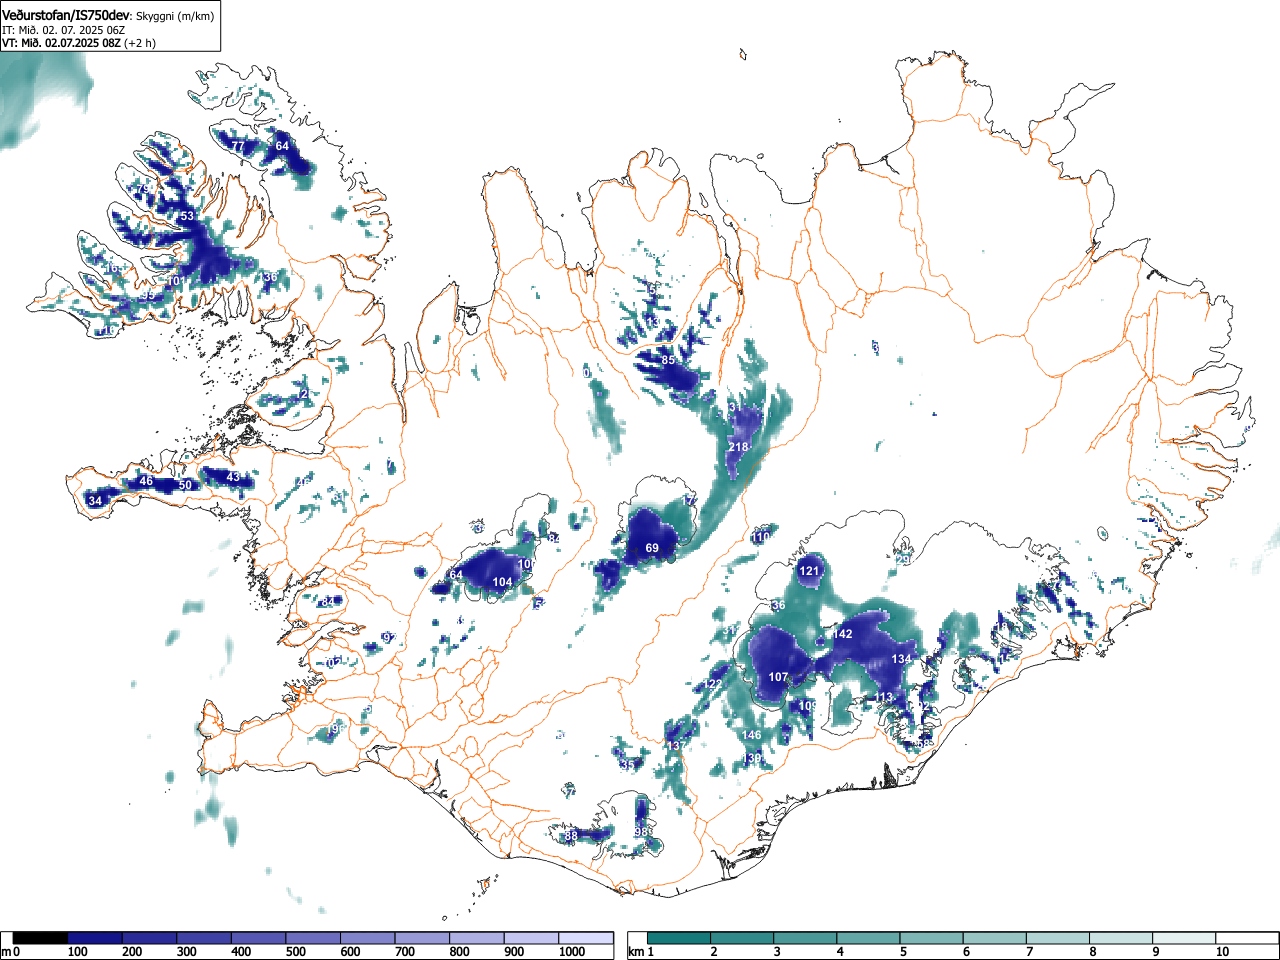Click the '10' tick on the kilometers legend
The image size is (1280, 960).
pyautogui.click(x=1222, y=952)
